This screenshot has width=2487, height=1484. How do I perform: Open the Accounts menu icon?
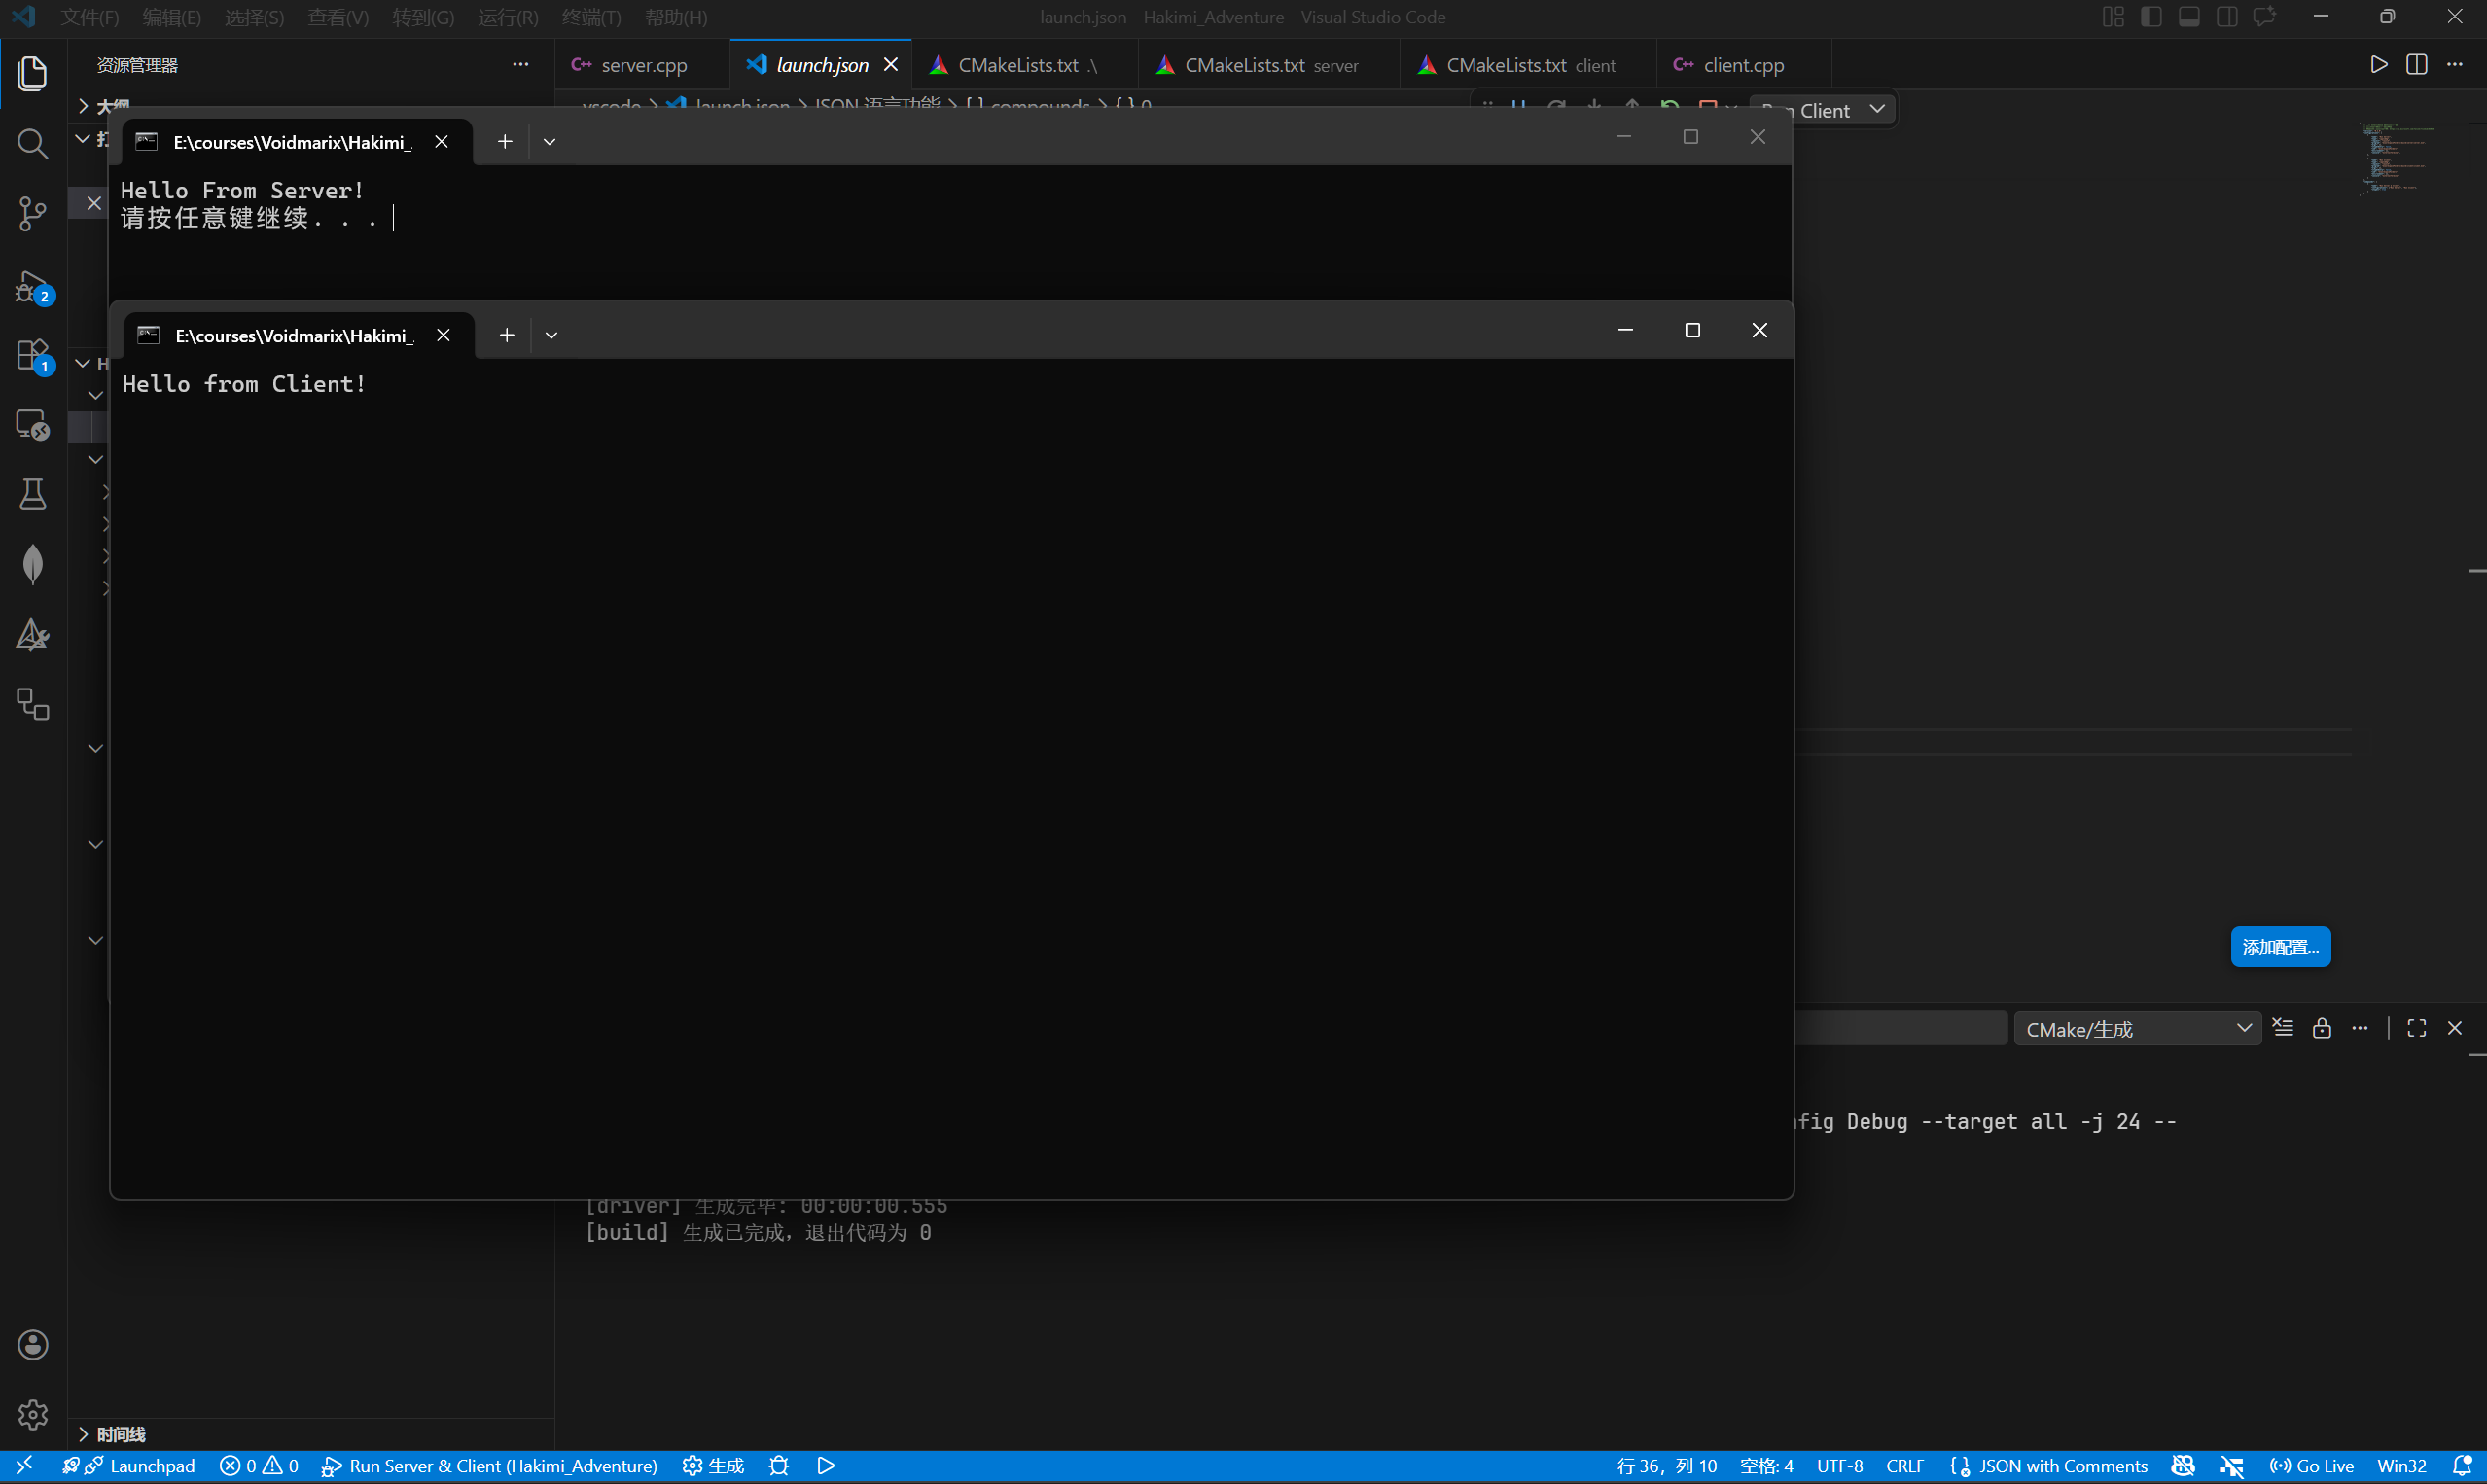(x=32, y=1345)
